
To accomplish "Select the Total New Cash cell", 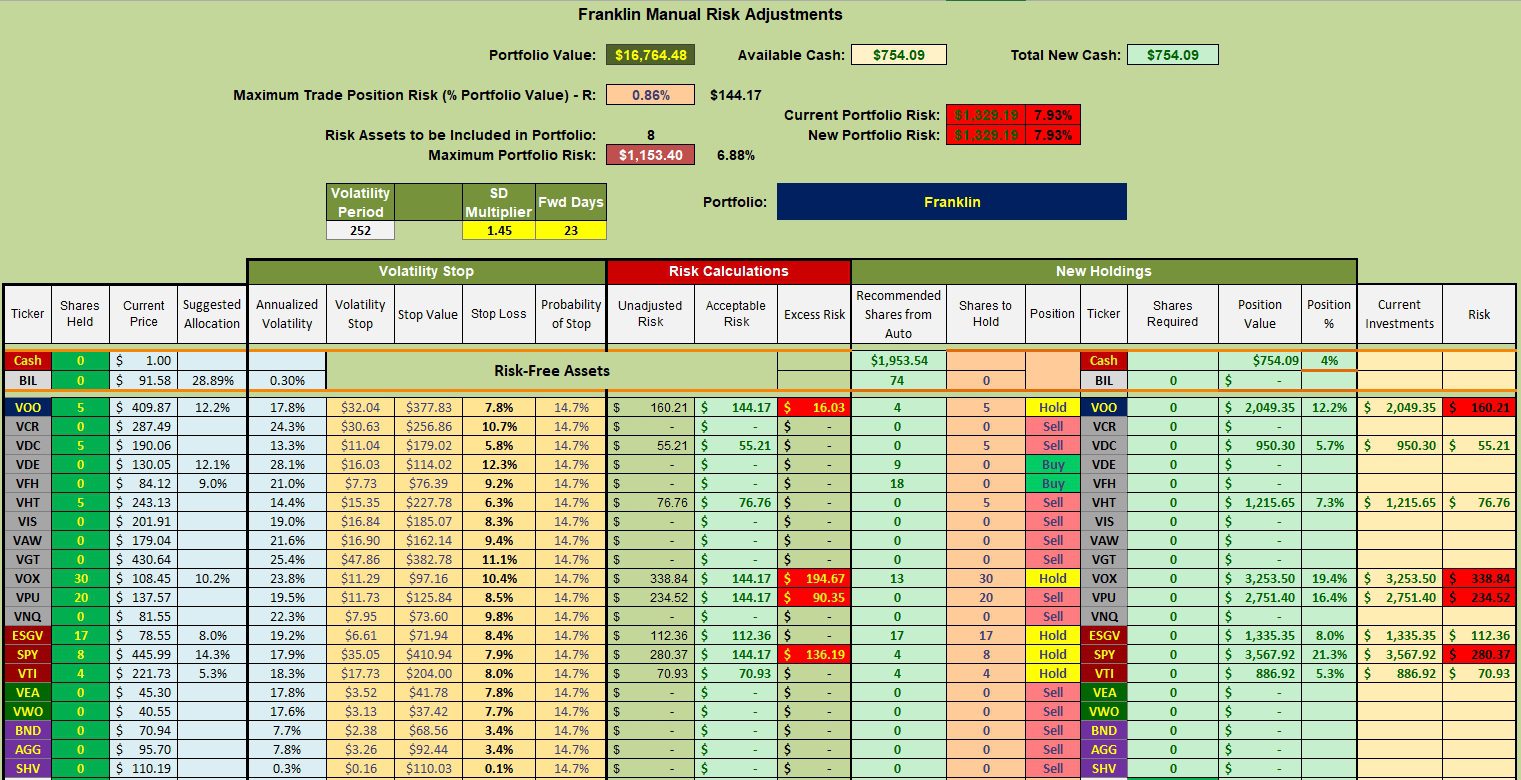I will tap(1172, 55).
